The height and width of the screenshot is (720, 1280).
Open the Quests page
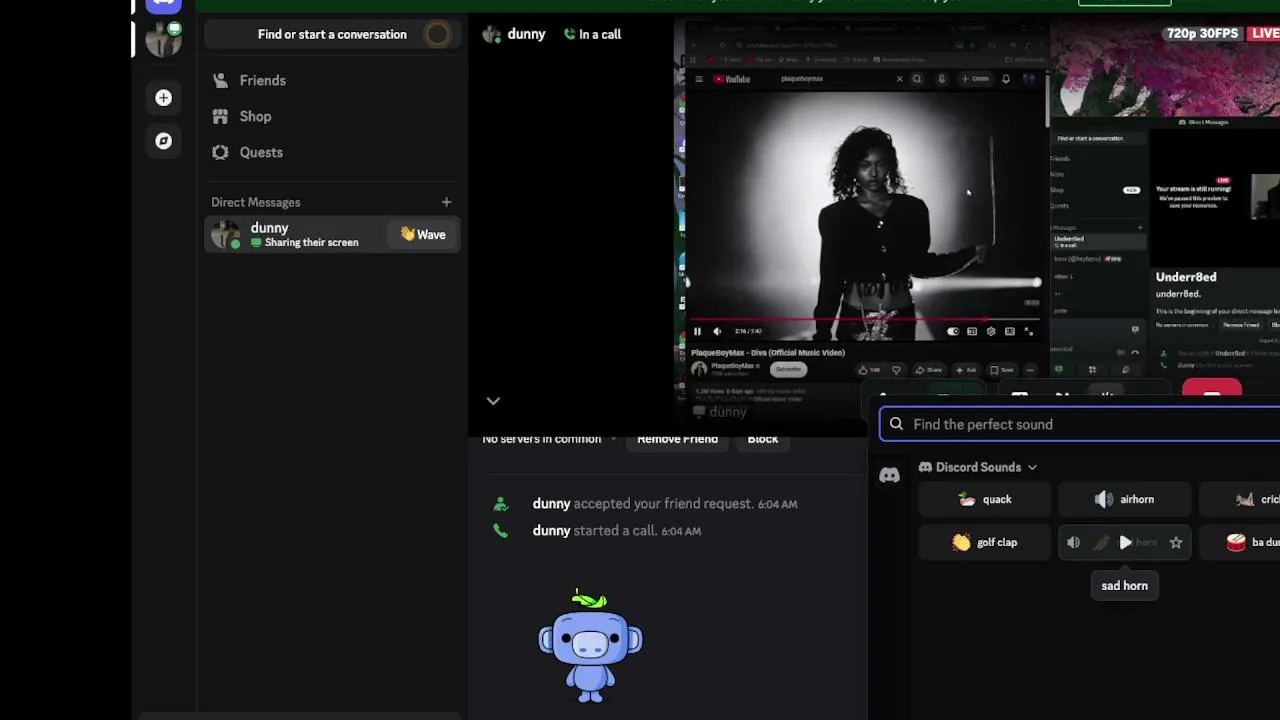coord(332,152)
